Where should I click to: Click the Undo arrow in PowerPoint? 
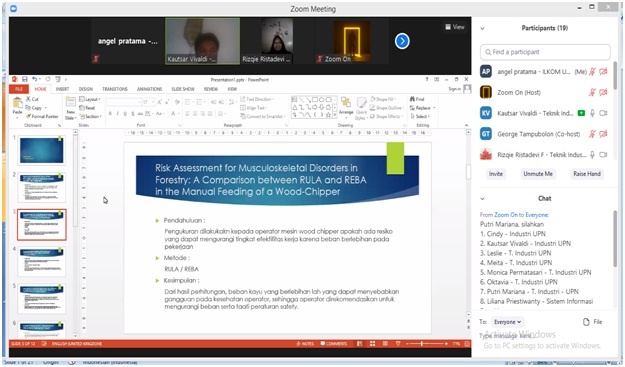tap(34, 79)
